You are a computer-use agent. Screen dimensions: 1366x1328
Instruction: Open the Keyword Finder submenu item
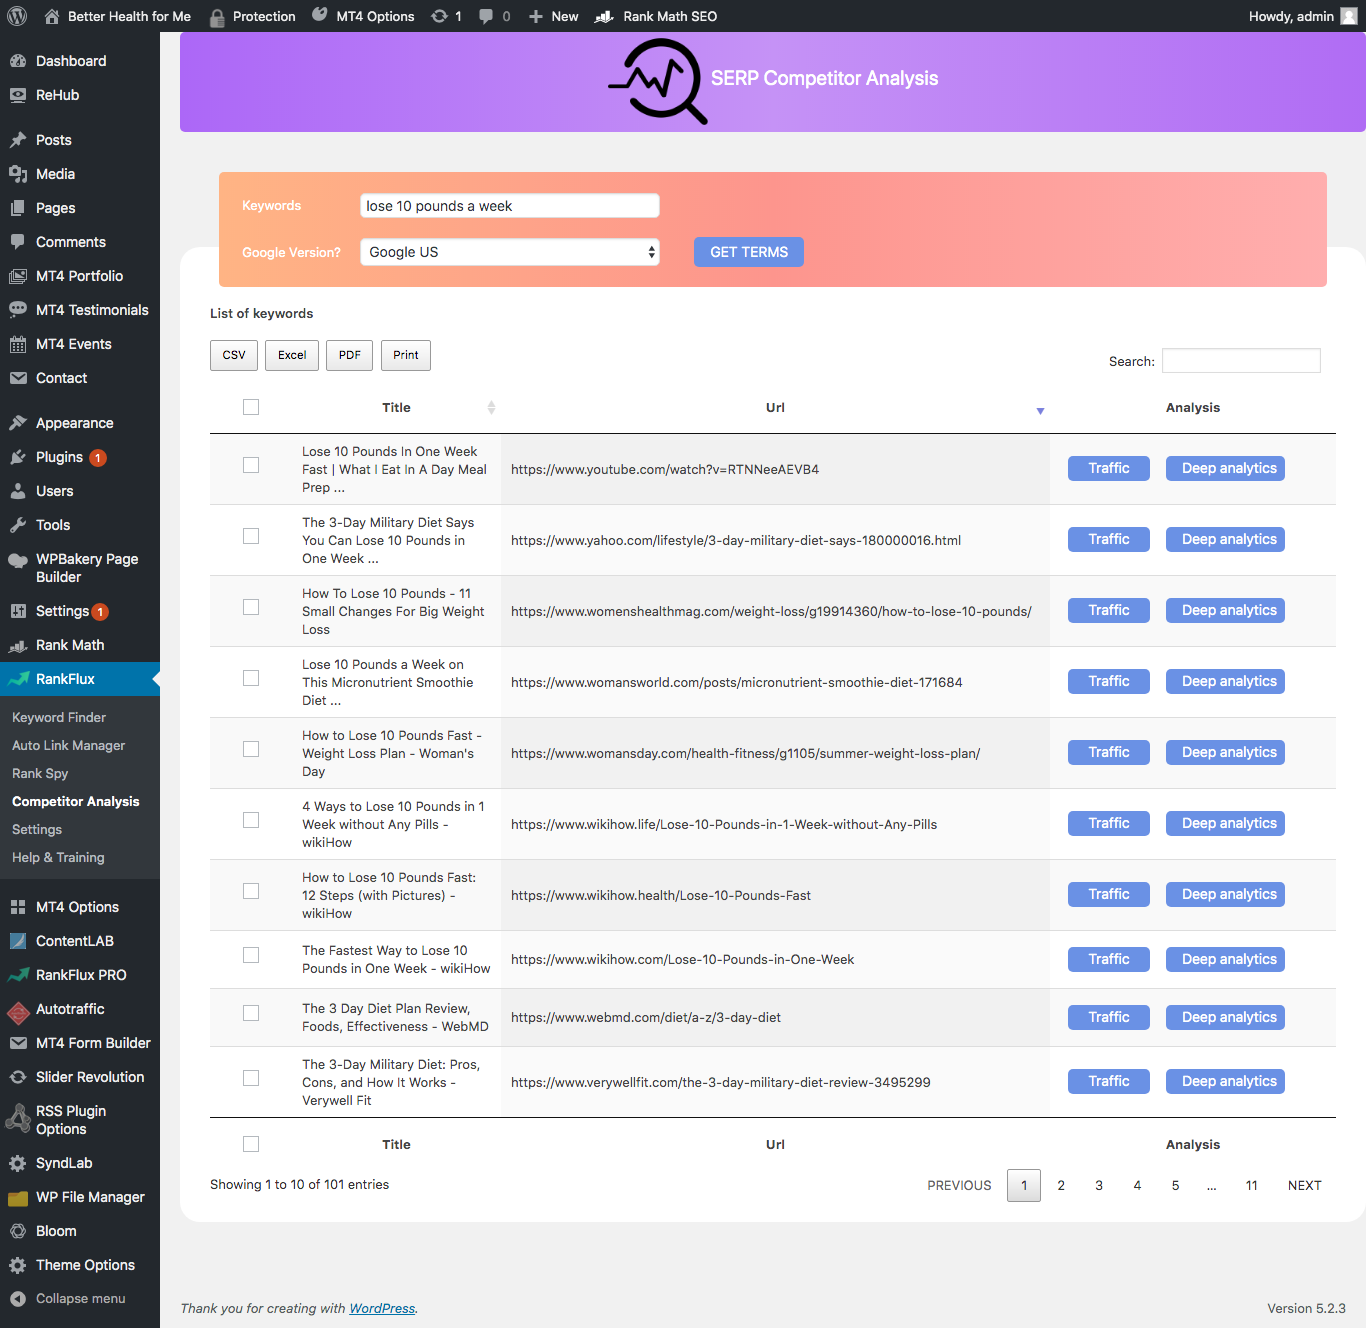click(x=59, y=717)
